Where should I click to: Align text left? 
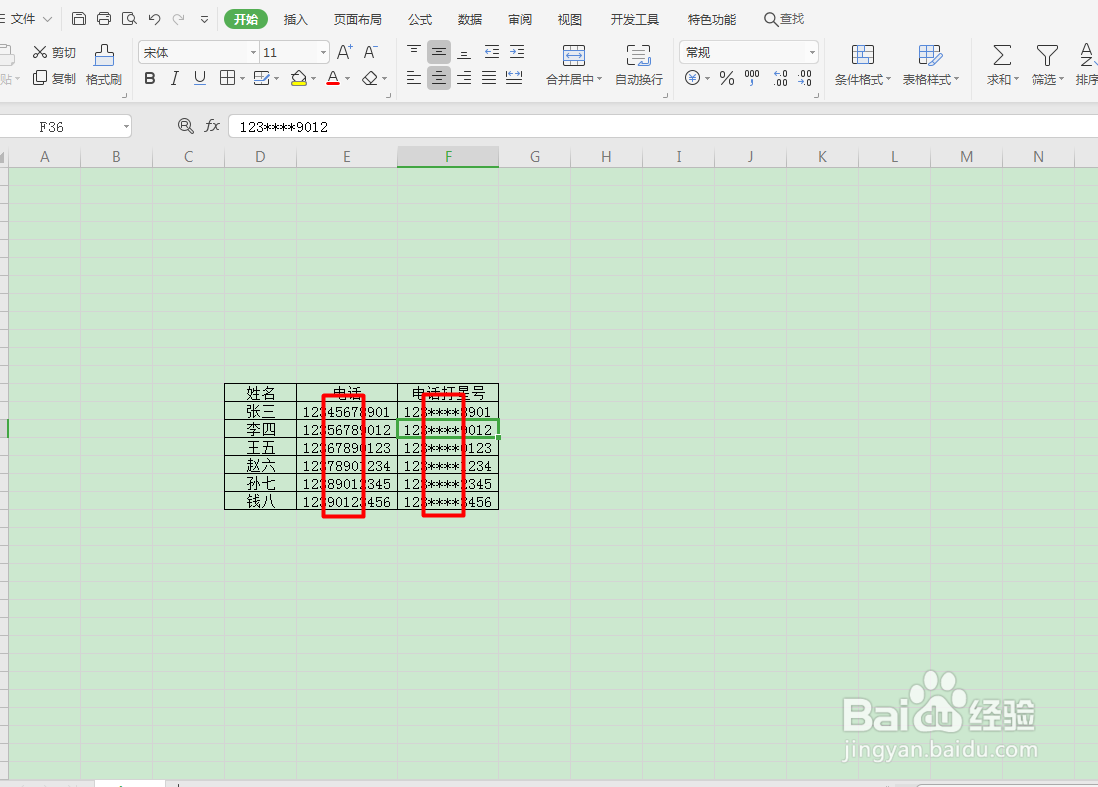tap(414, 78)
